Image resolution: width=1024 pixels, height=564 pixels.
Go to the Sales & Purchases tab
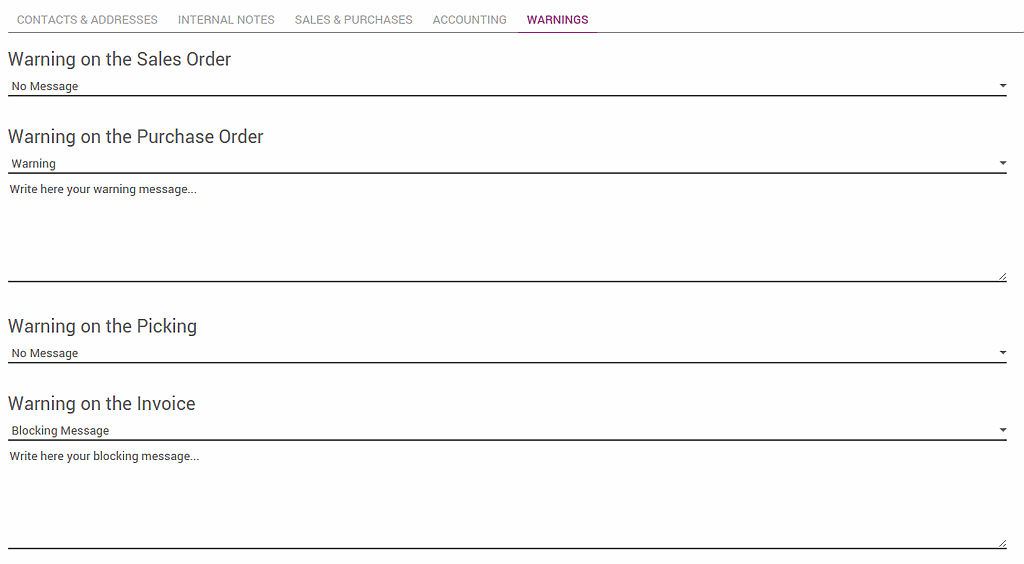(353, 19)
